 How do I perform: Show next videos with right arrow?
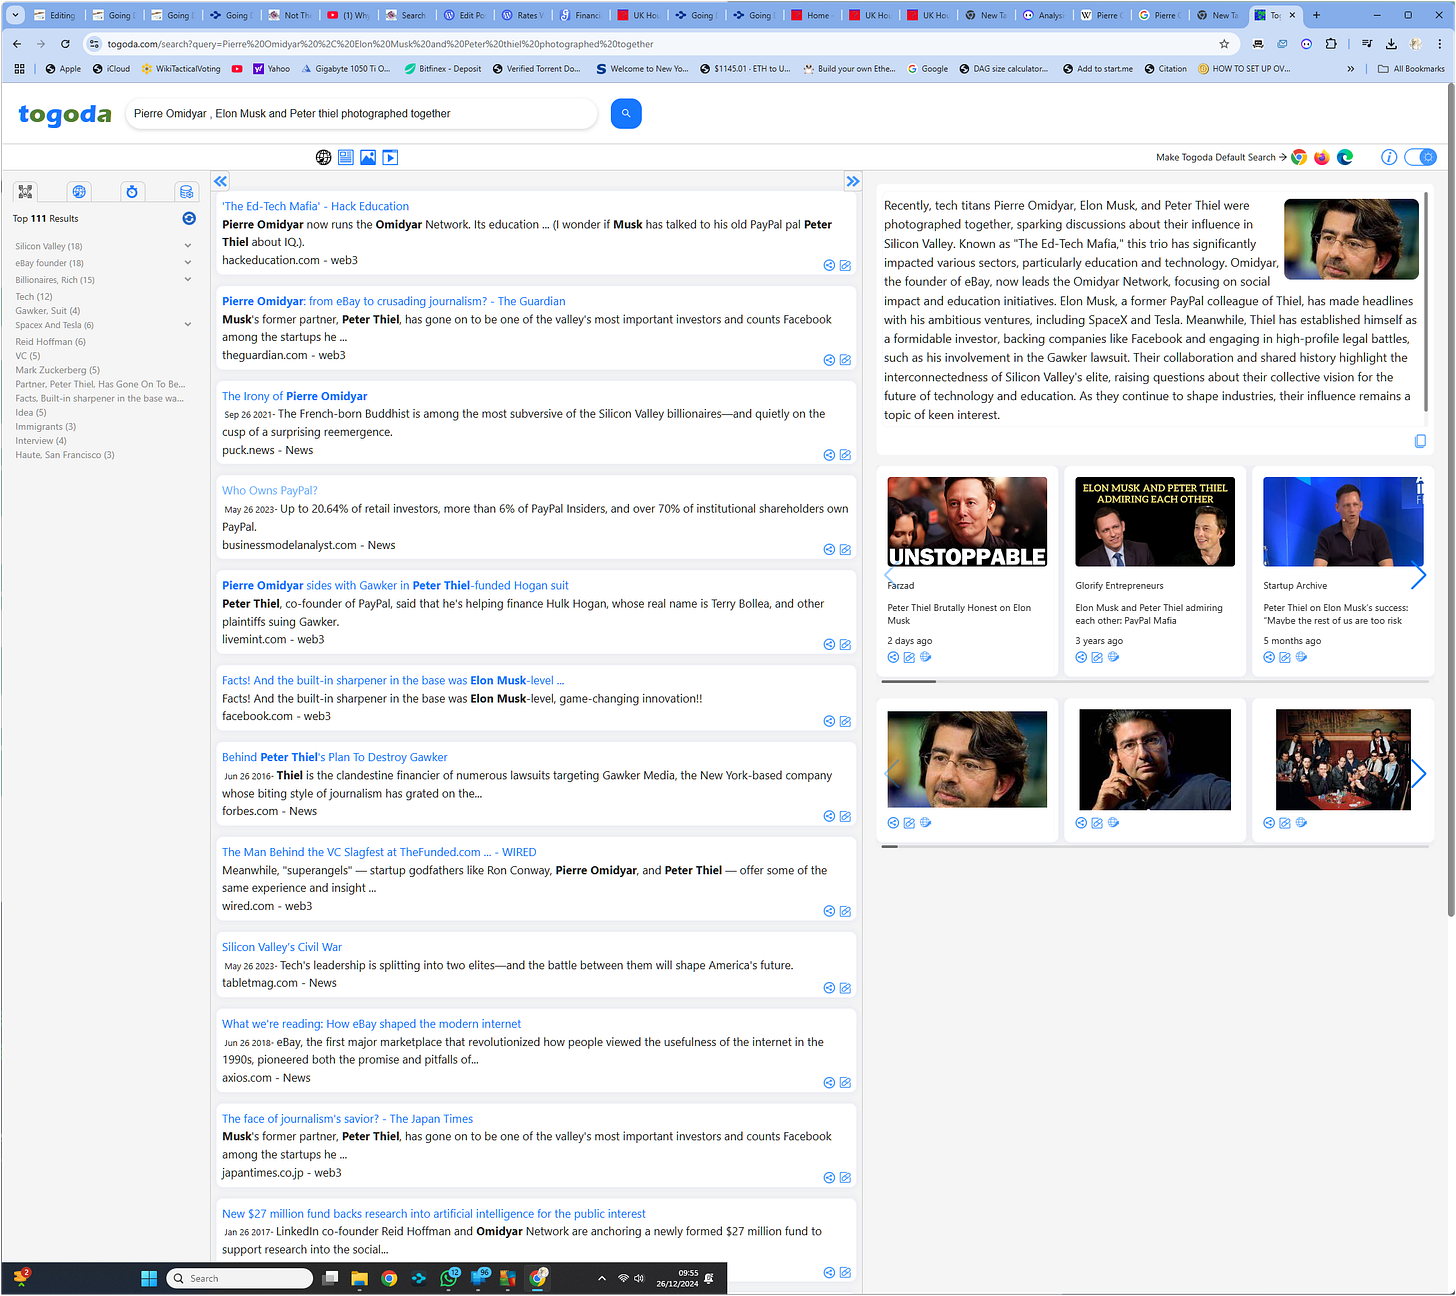(1418, 575)
